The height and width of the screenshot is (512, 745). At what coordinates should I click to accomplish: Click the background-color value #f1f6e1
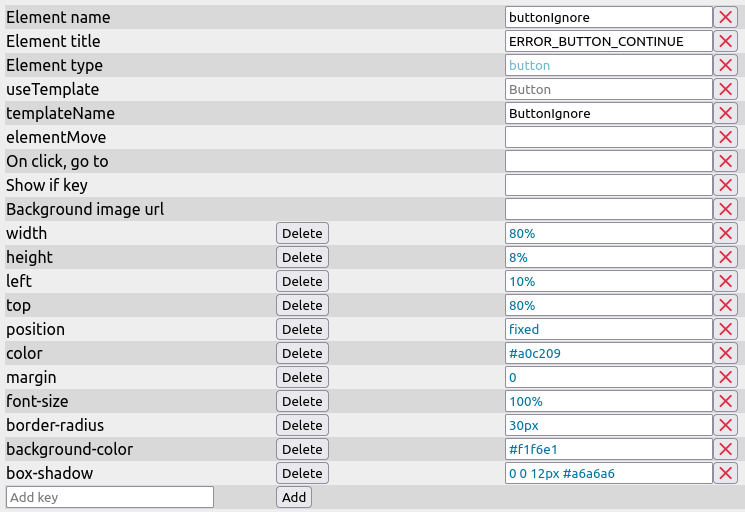pyautogui.click(x=608, y=449)
